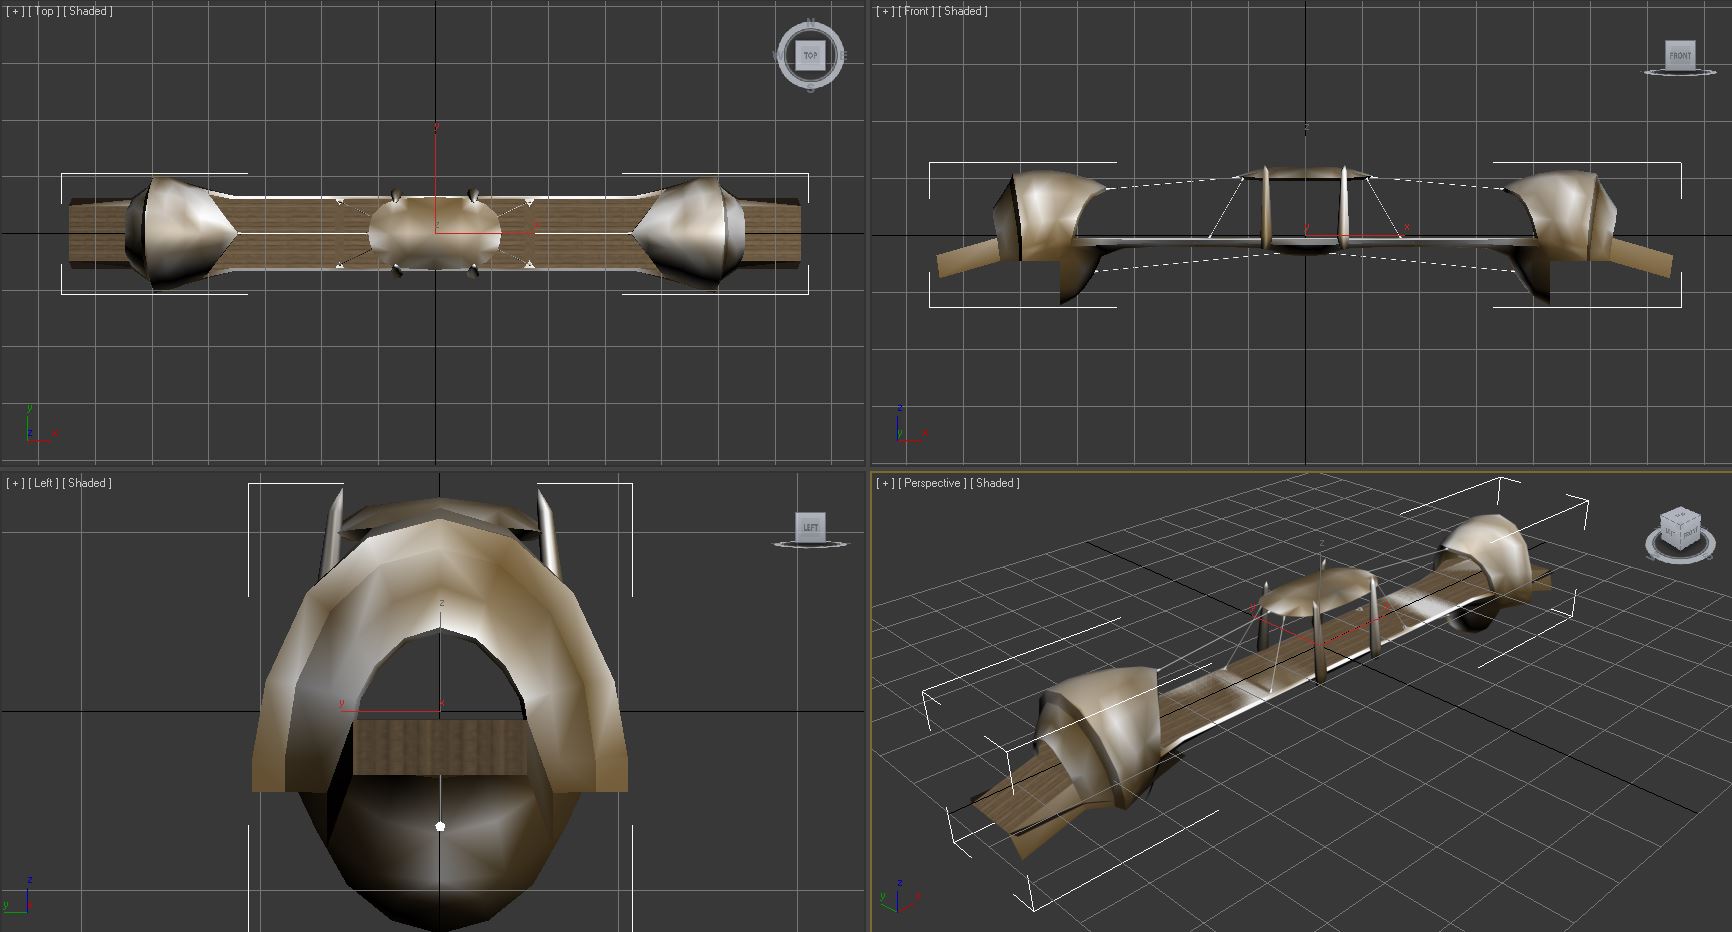
Task: Open the [Front] point-of-view label menu
Action: [x=917, y=11]
